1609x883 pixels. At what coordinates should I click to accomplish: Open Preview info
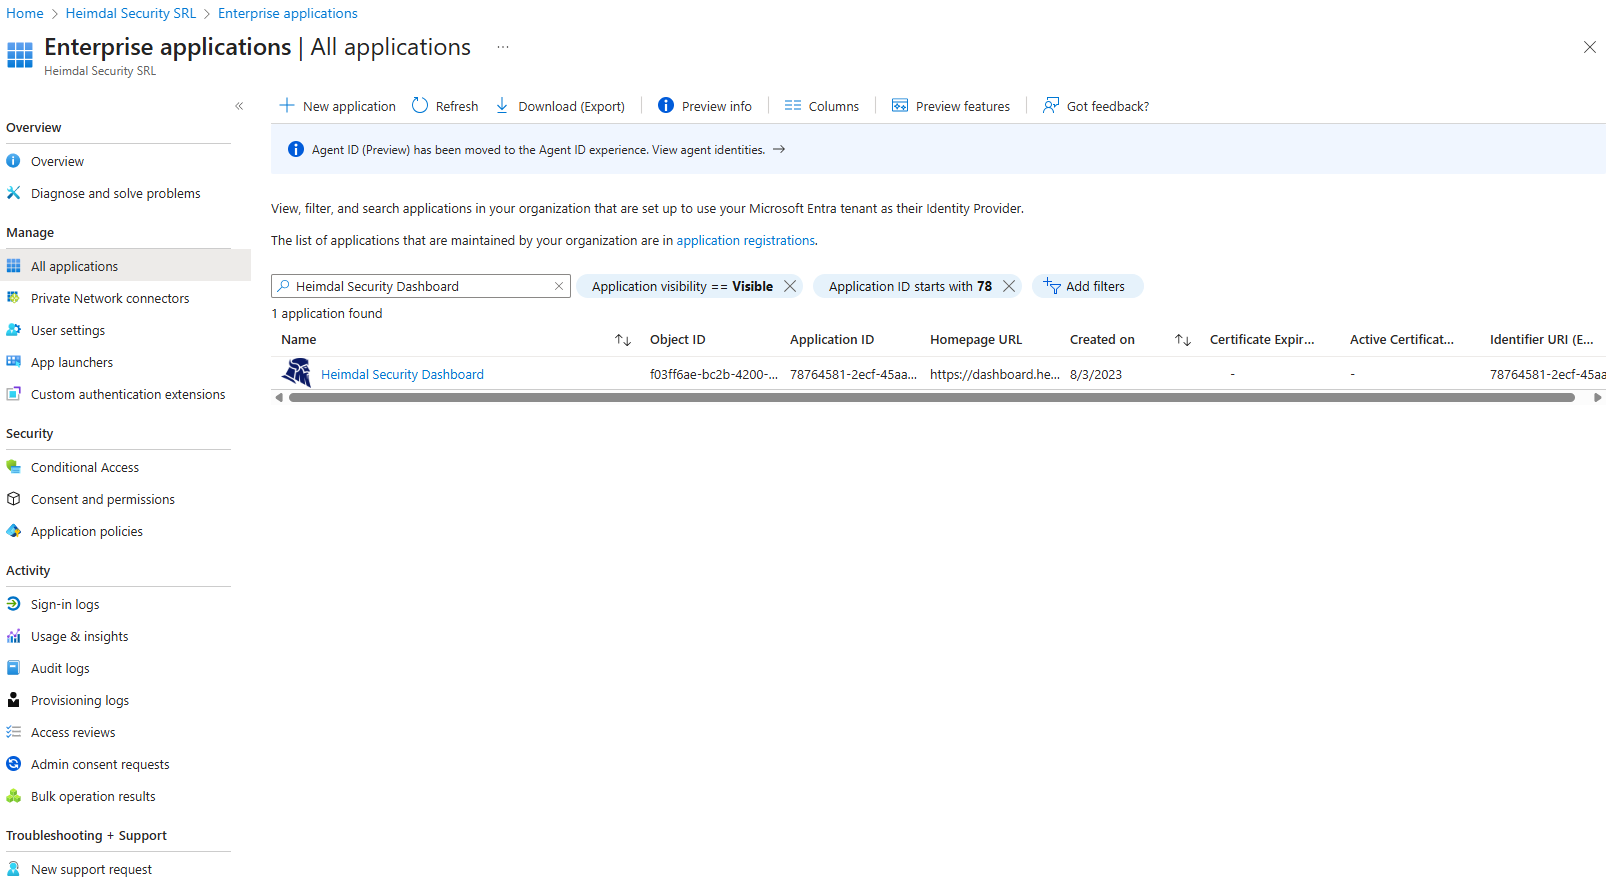(705, 106)
